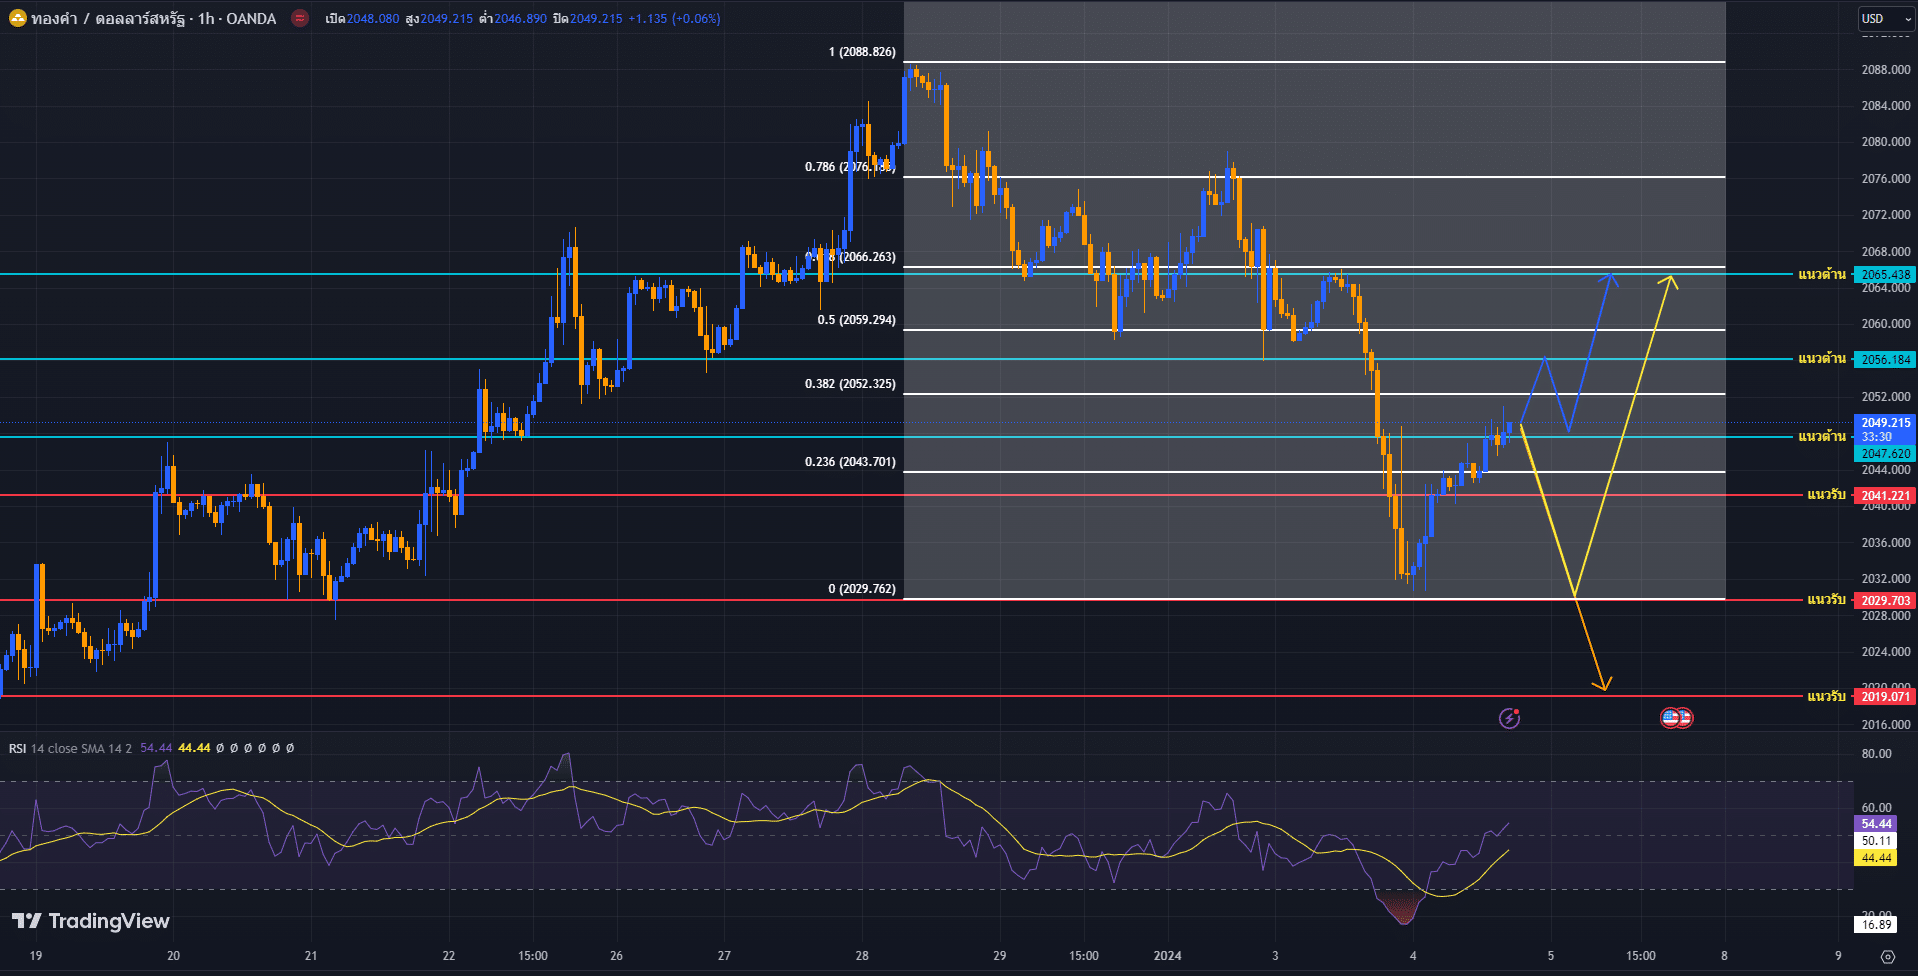The image size is (1918, 976).
Task: Click the TradingView logo
Action: (x=91, y=921)
